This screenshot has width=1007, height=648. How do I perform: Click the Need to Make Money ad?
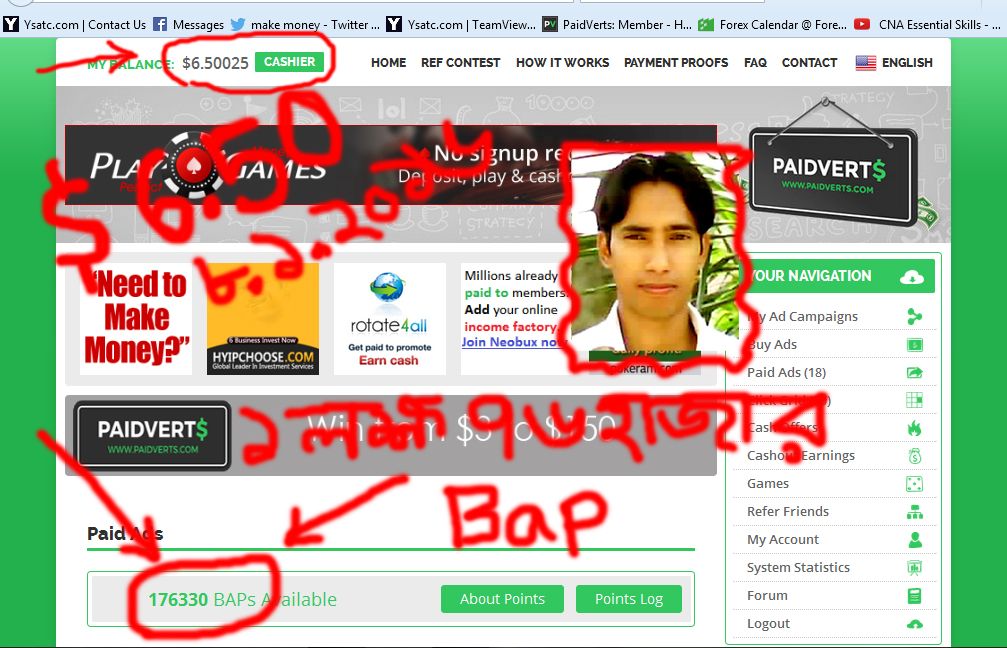coord(136,319)
